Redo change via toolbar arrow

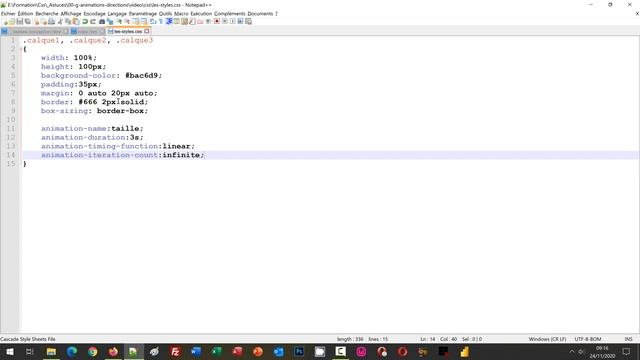click(93, 21)
